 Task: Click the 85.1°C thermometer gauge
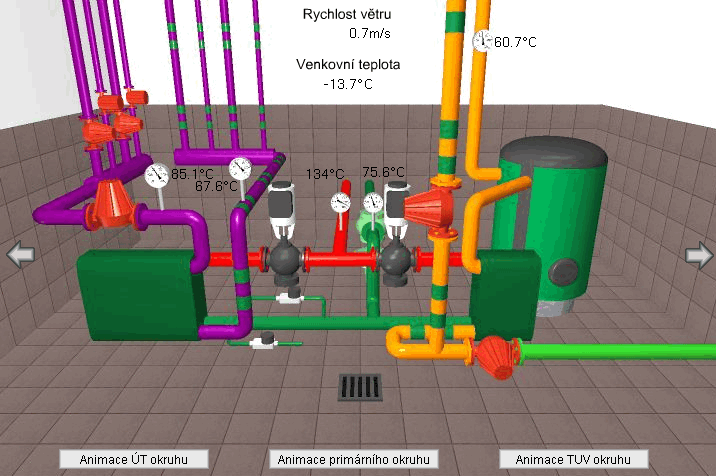(x=157, y=175)
